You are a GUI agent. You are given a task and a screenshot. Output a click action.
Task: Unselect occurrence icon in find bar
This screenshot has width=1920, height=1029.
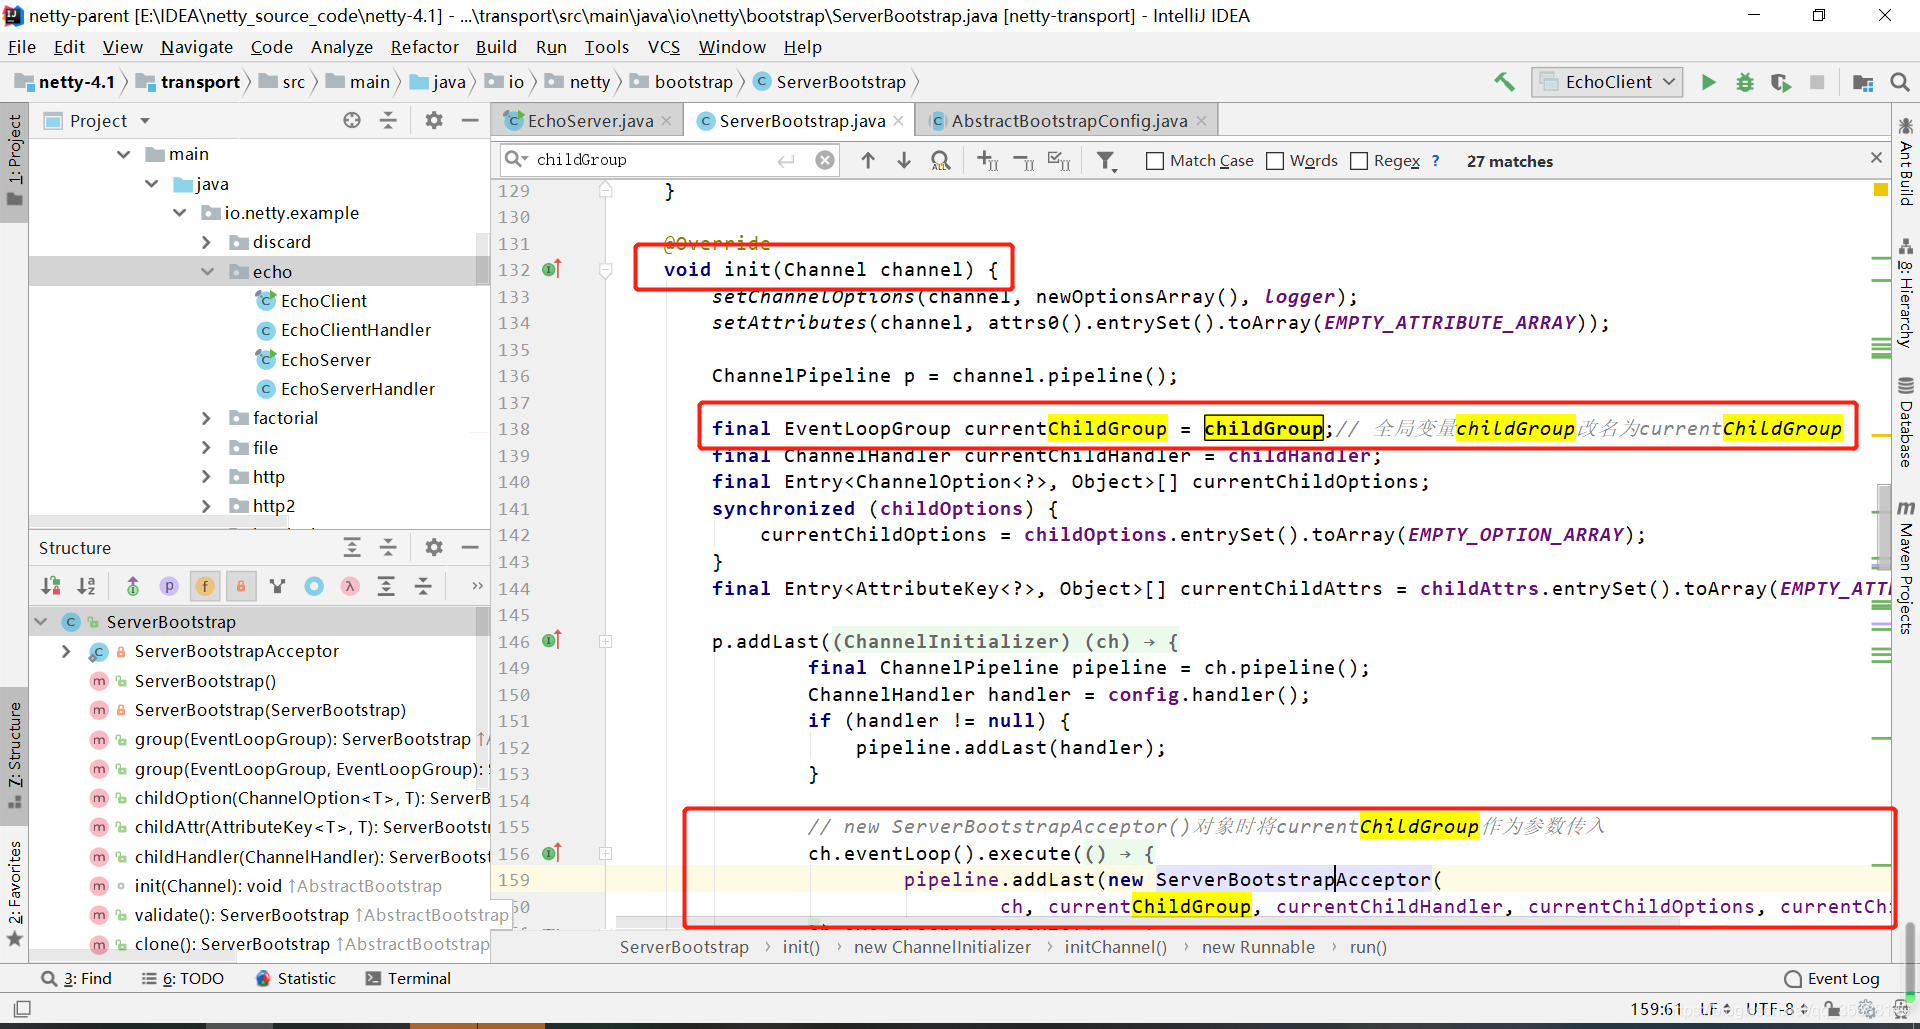click(1023, 160)
